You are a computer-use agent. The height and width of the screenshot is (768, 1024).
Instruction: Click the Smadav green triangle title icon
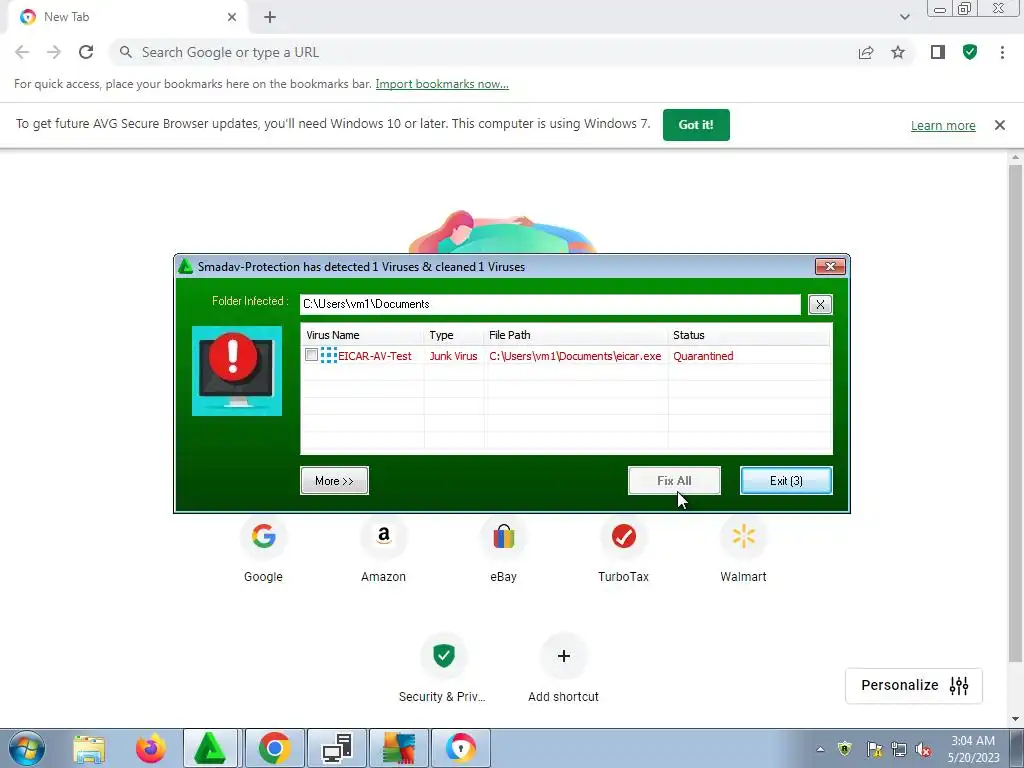(185, 266)
